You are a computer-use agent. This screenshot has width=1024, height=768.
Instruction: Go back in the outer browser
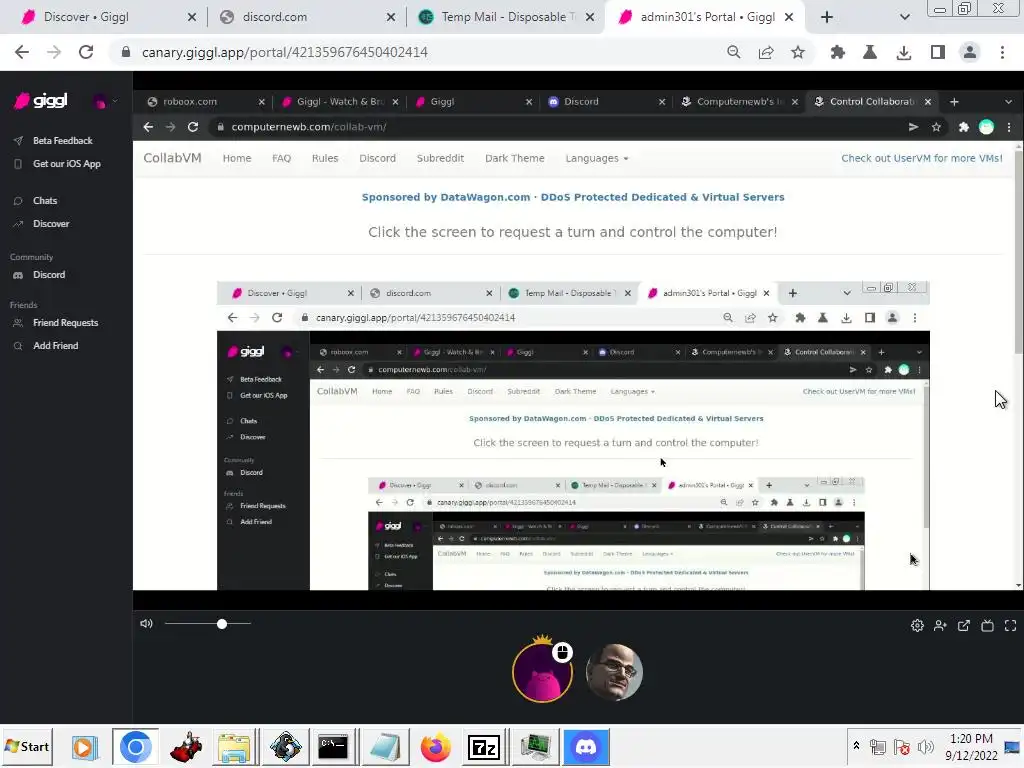point(22,52)
